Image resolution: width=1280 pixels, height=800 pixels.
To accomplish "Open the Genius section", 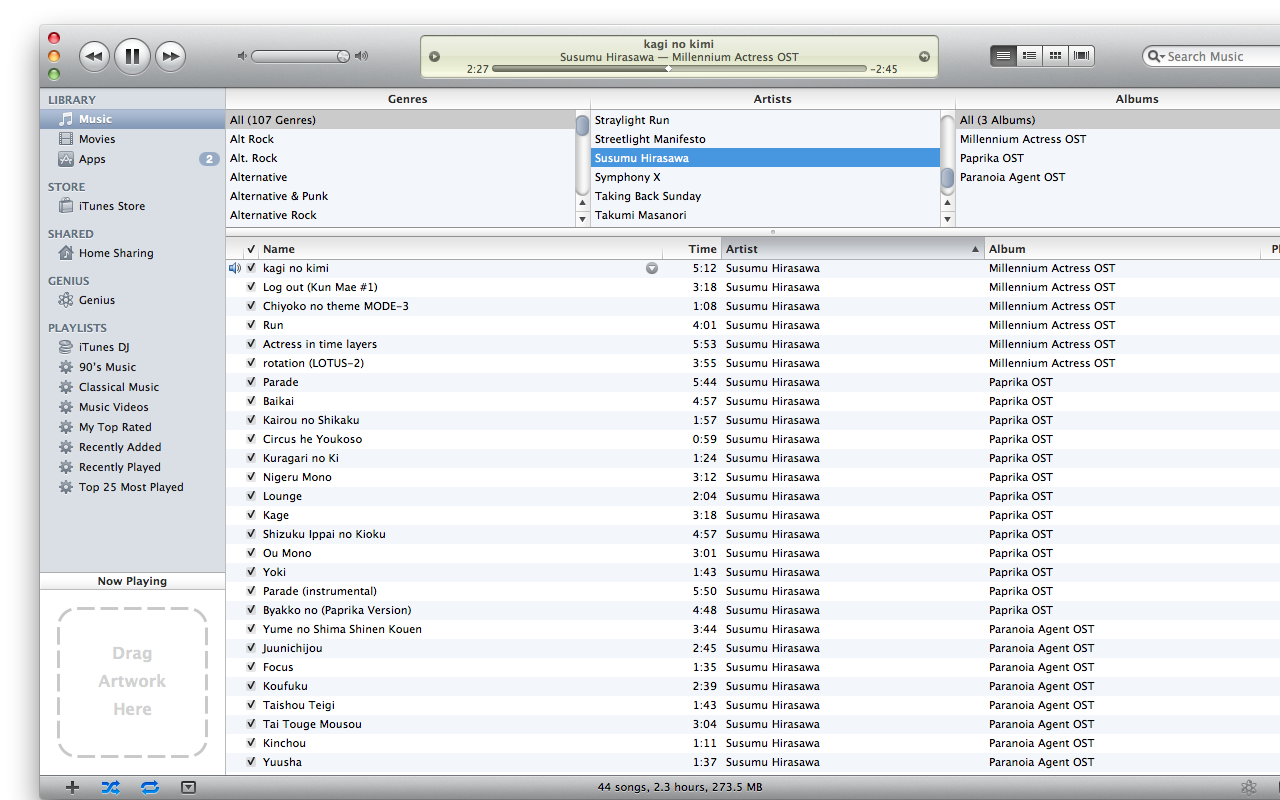I will (132, 300).
